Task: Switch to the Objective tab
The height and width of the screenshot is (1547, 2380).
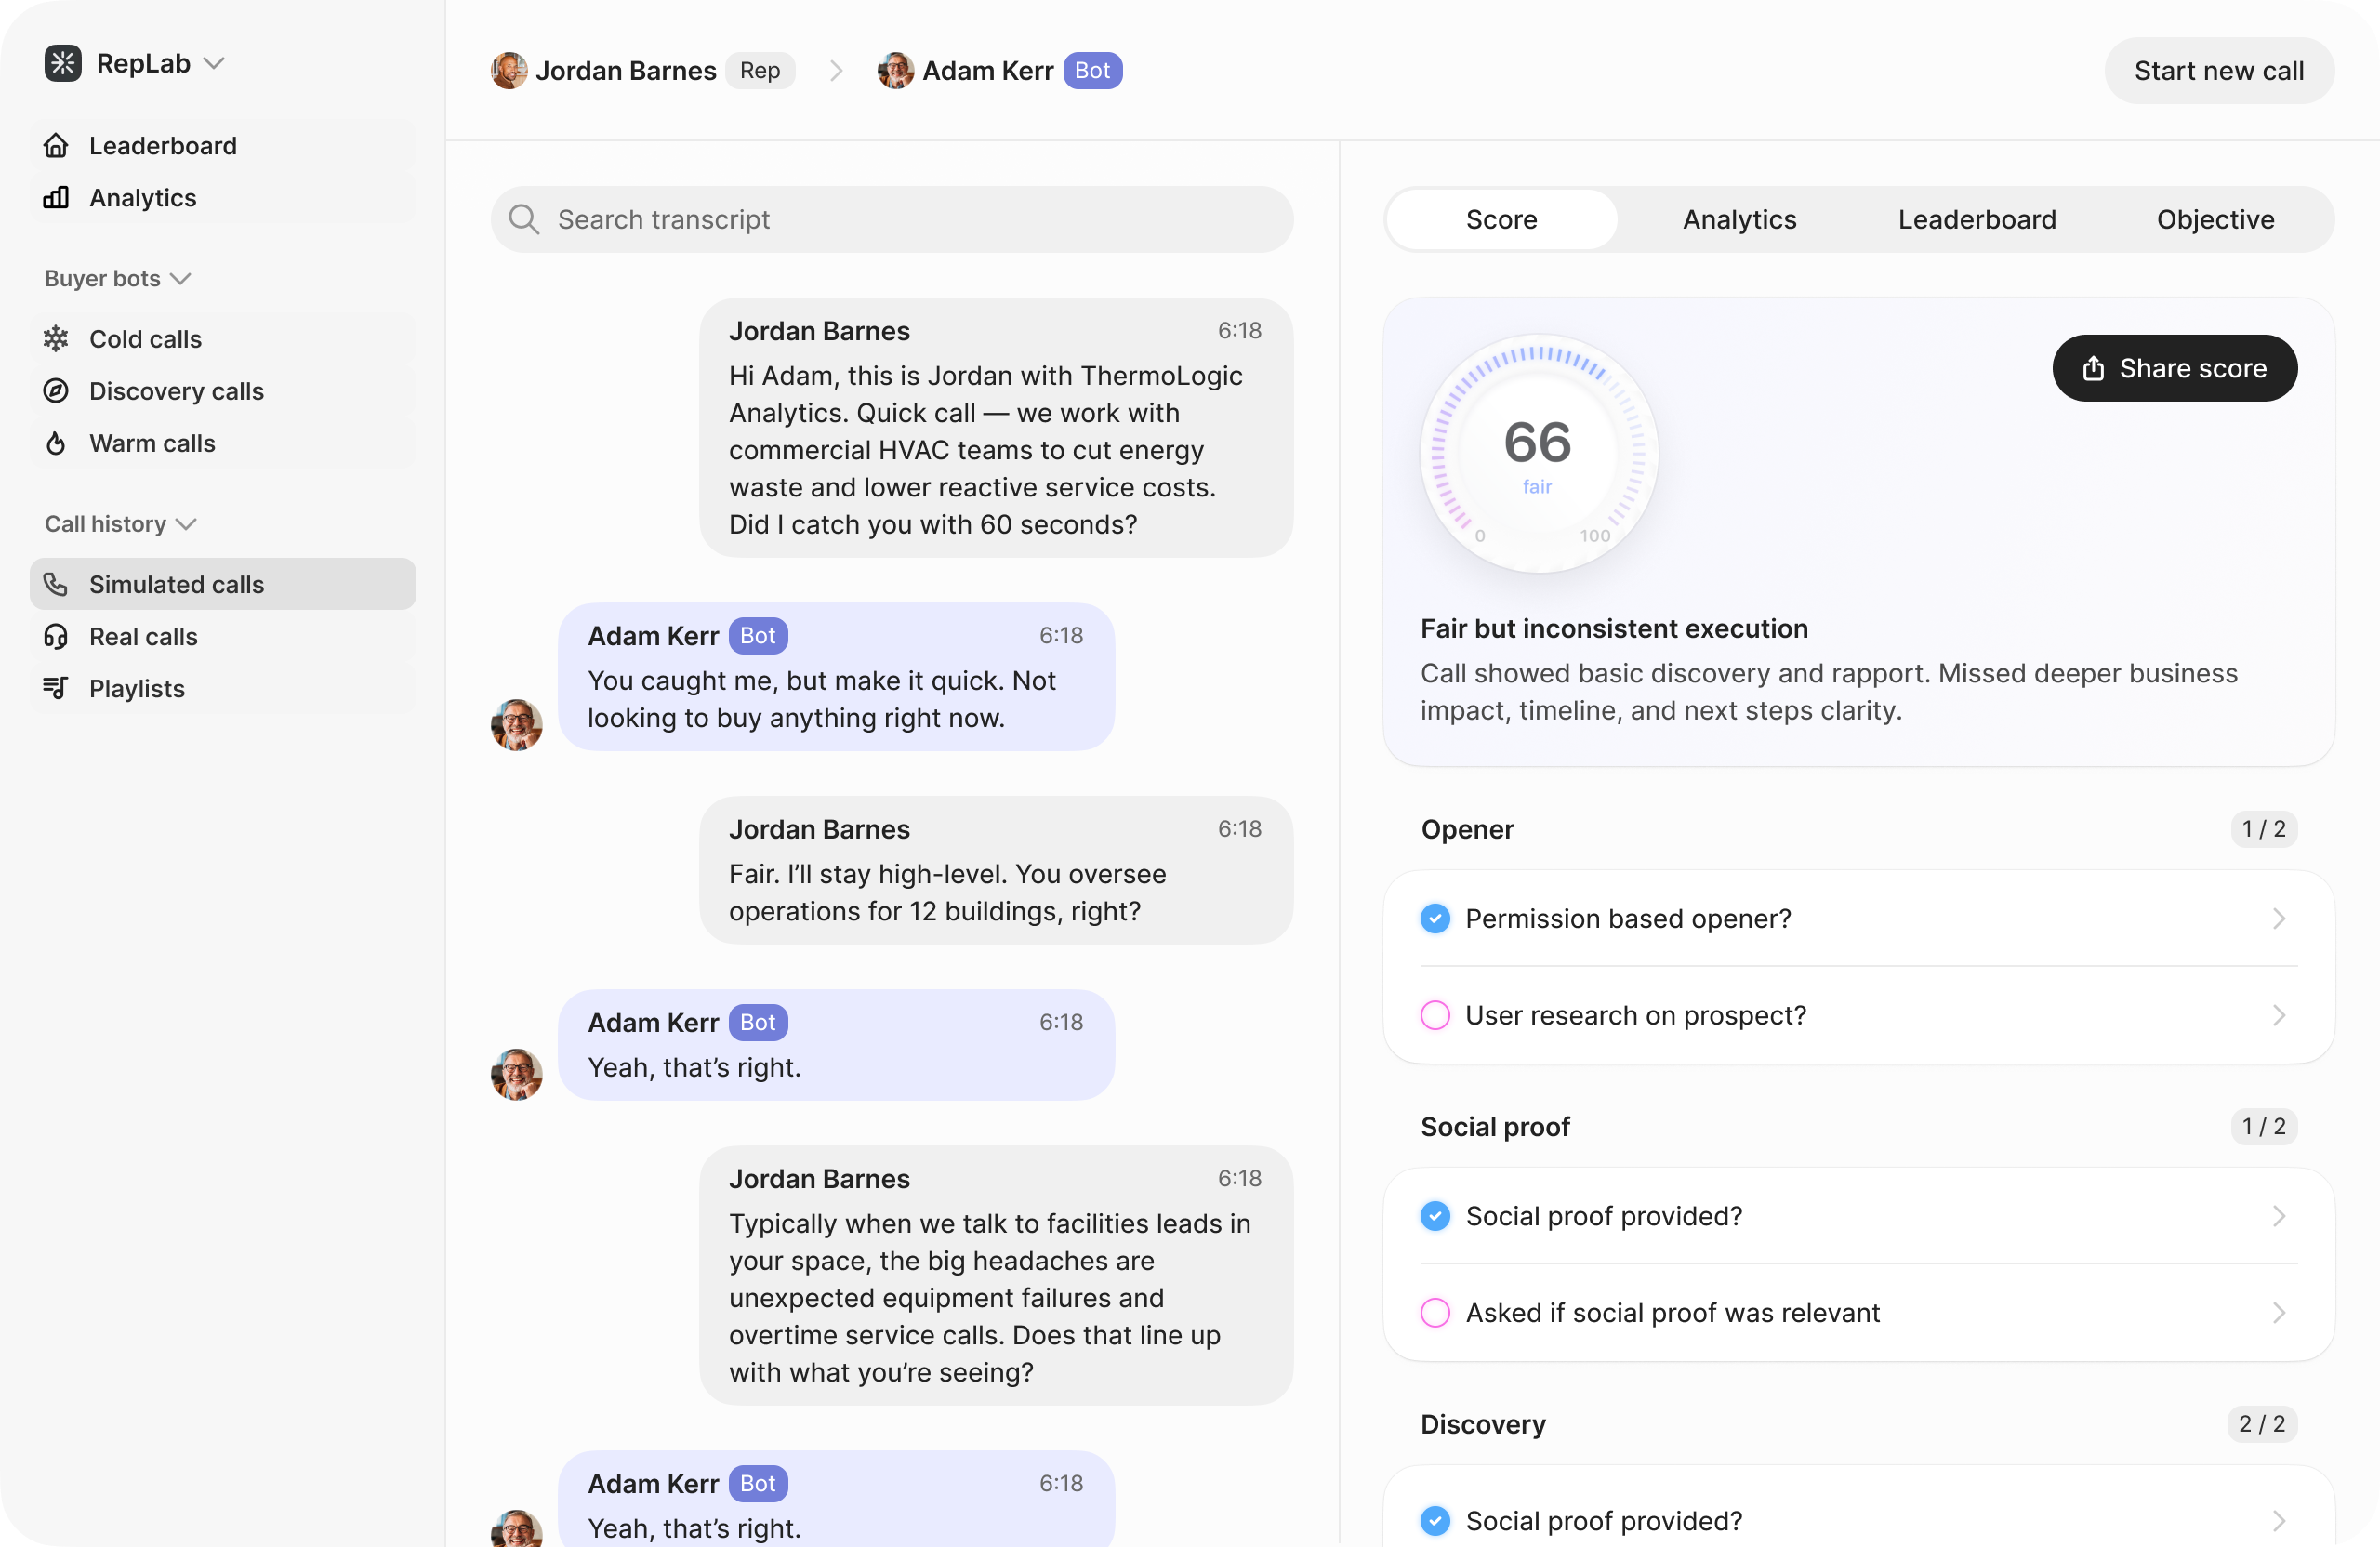Action: tap(2215, 219)
